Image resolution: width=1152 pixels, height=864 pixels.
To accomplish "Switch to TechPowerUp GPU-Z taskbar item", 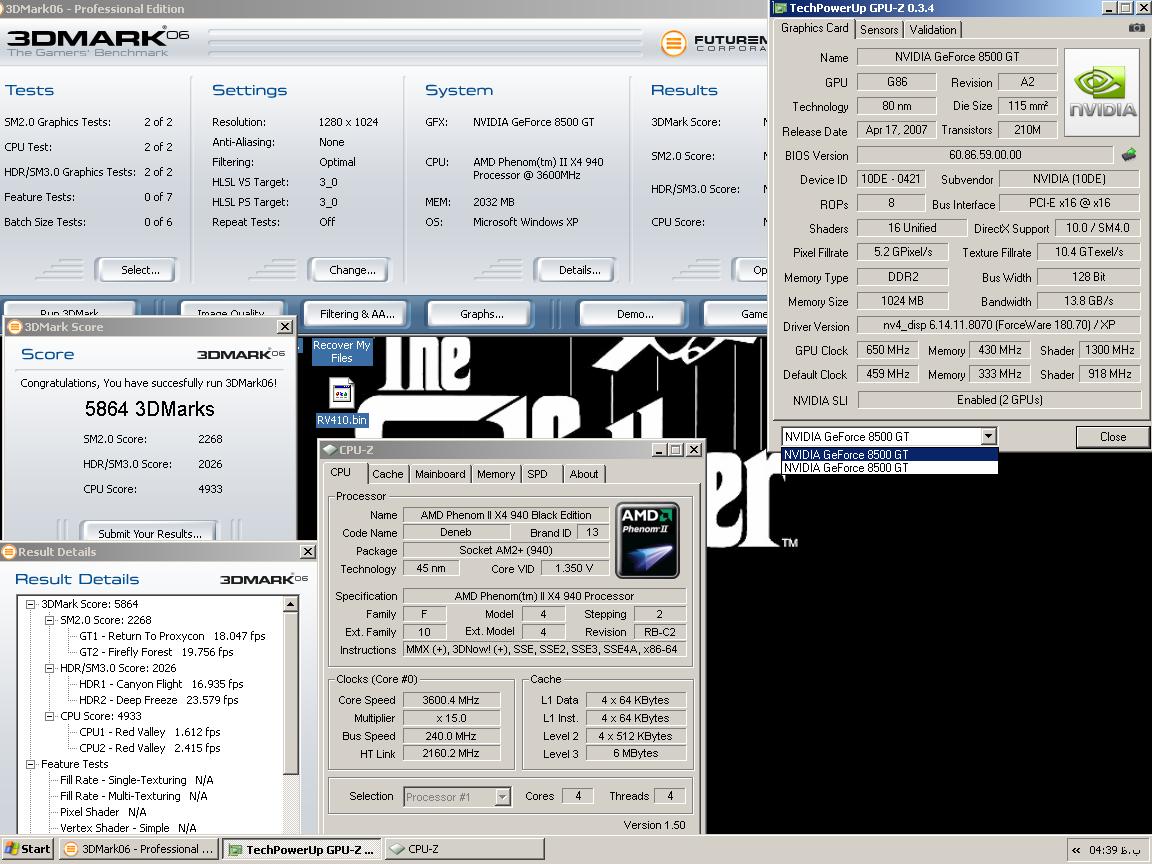I will [302, 849].
